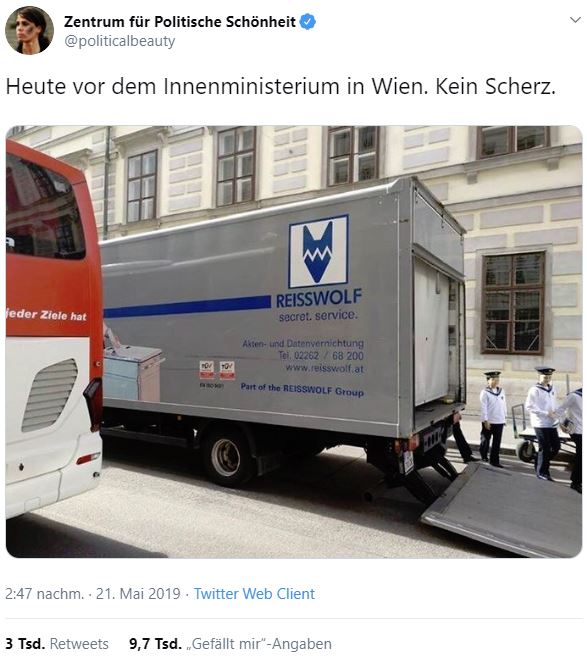The width and height of the screenshot is (587, 658).
Task: Click the Reisswolf wolf logo in photo
Action: coord(318,251)
